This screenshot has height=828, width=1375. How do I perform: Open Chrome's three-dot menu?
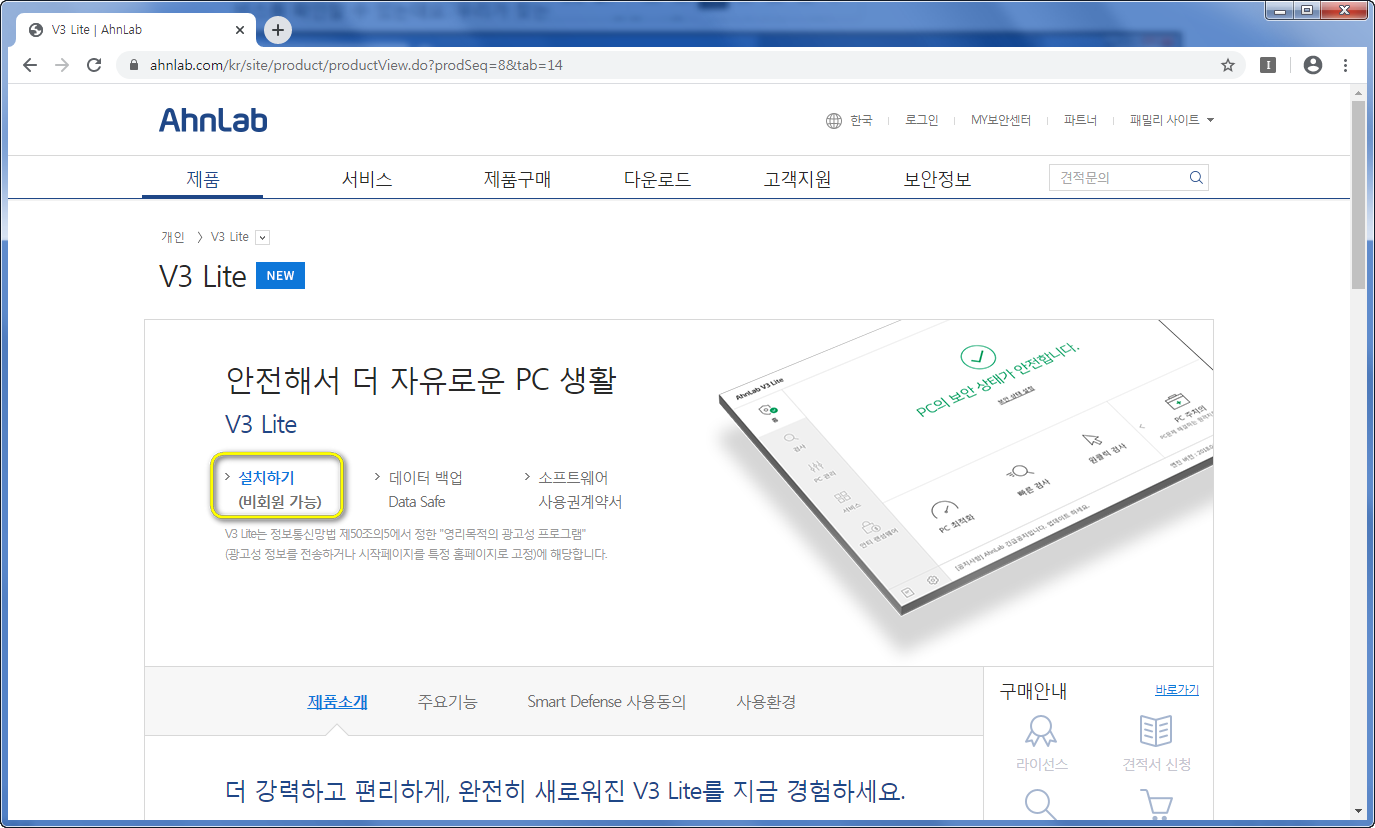click(x=1346, y=65)
